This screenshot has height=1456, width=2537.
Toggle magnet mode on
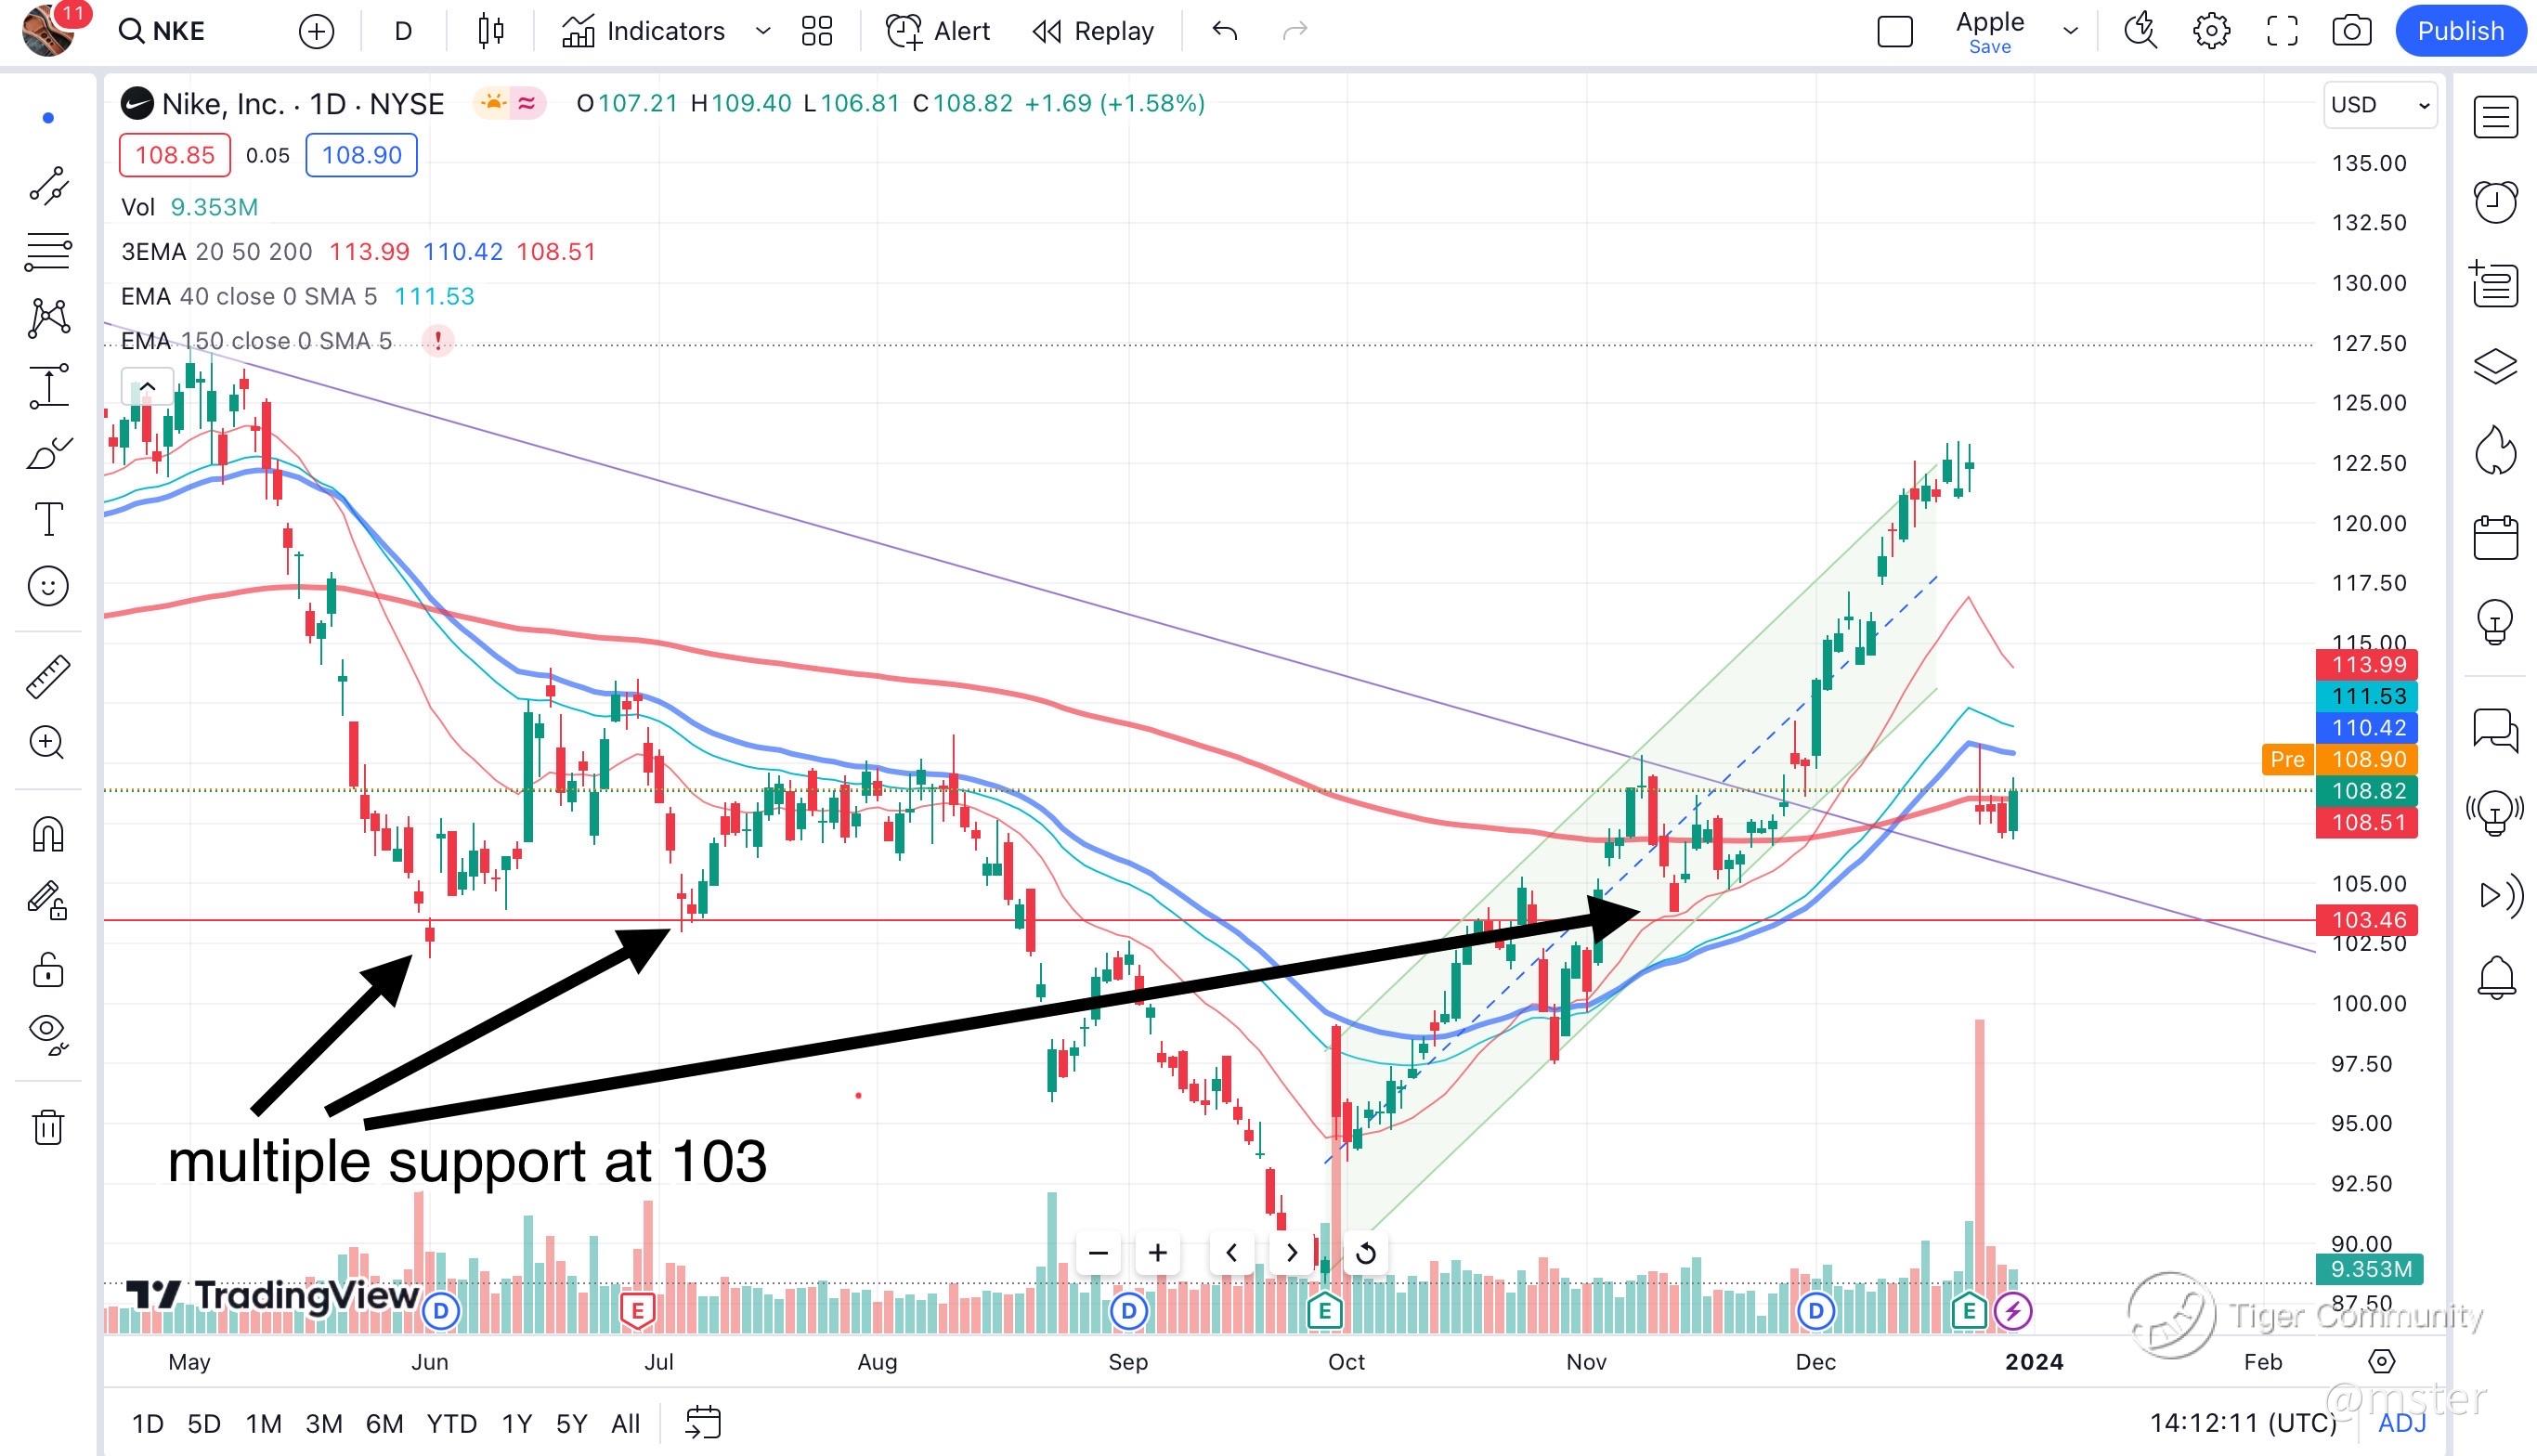(x=48, y=833)
